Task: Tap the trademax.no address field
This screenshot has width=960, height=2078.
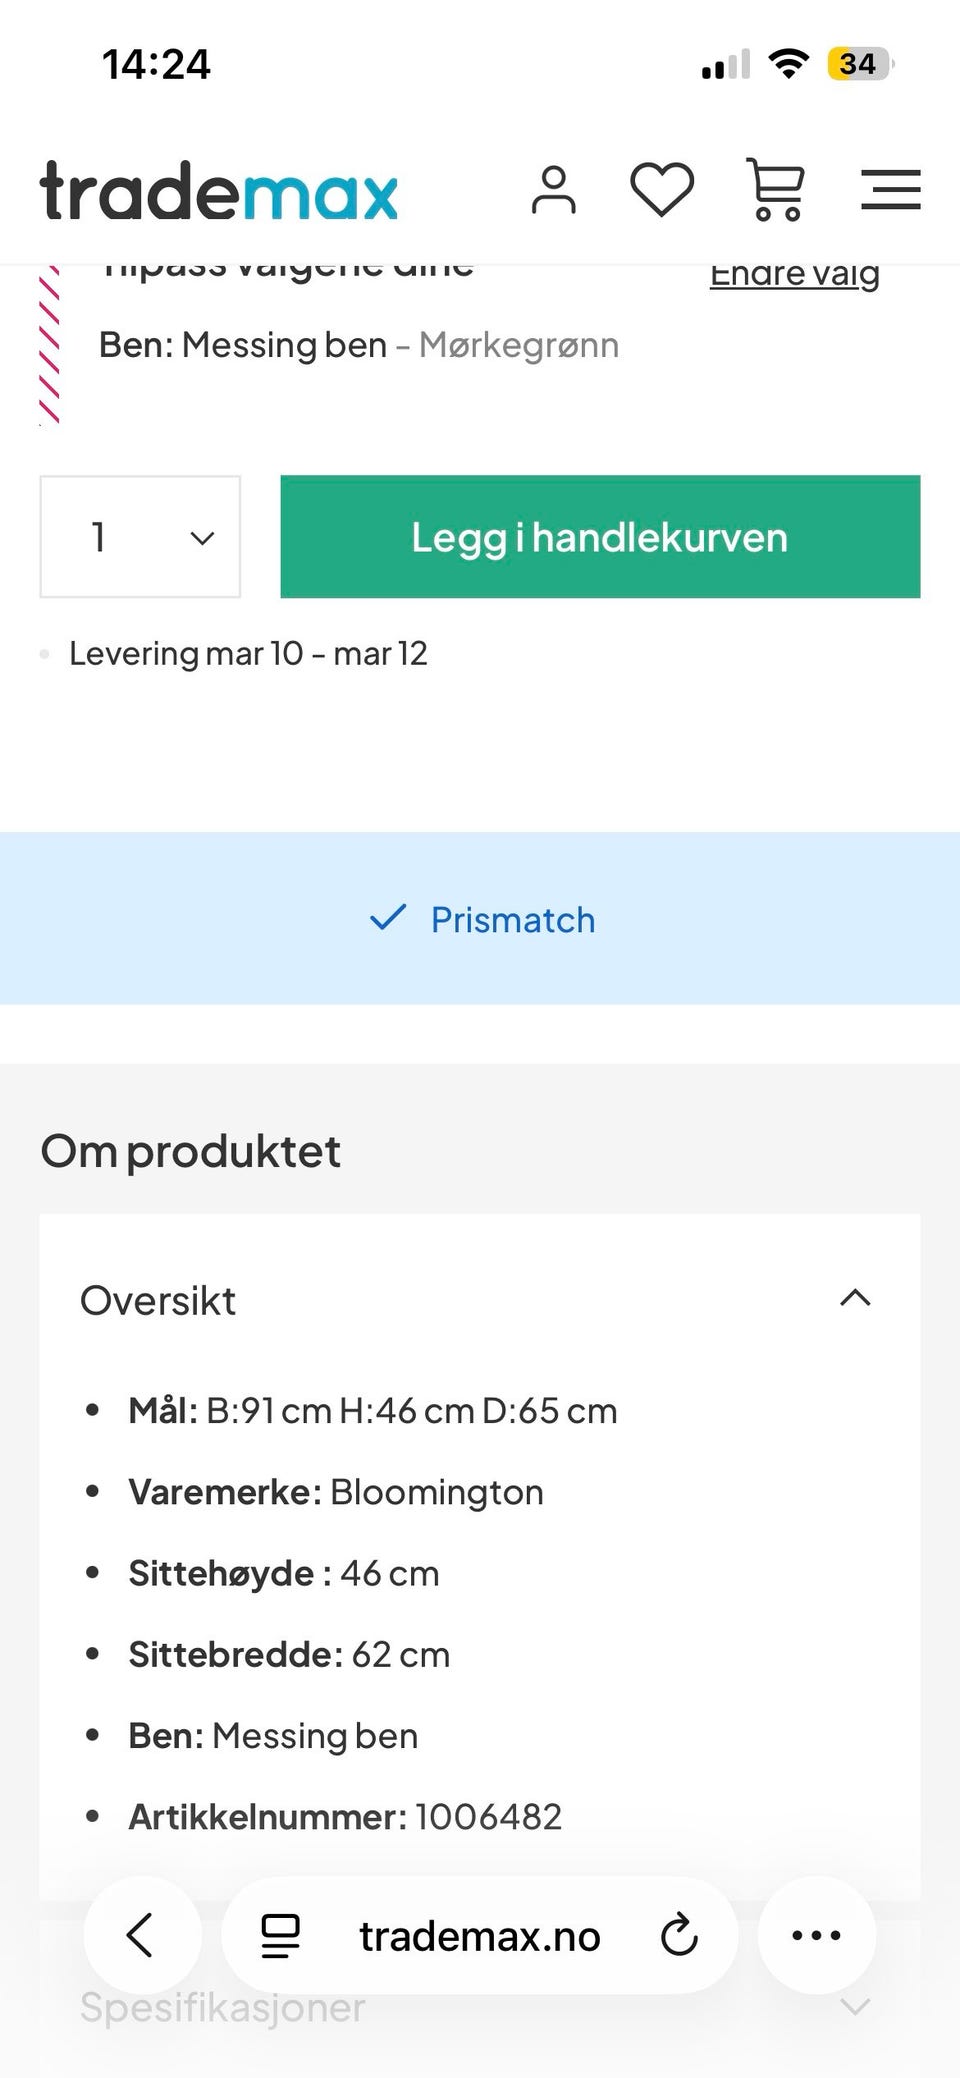Action: [x=480, y=1937]
